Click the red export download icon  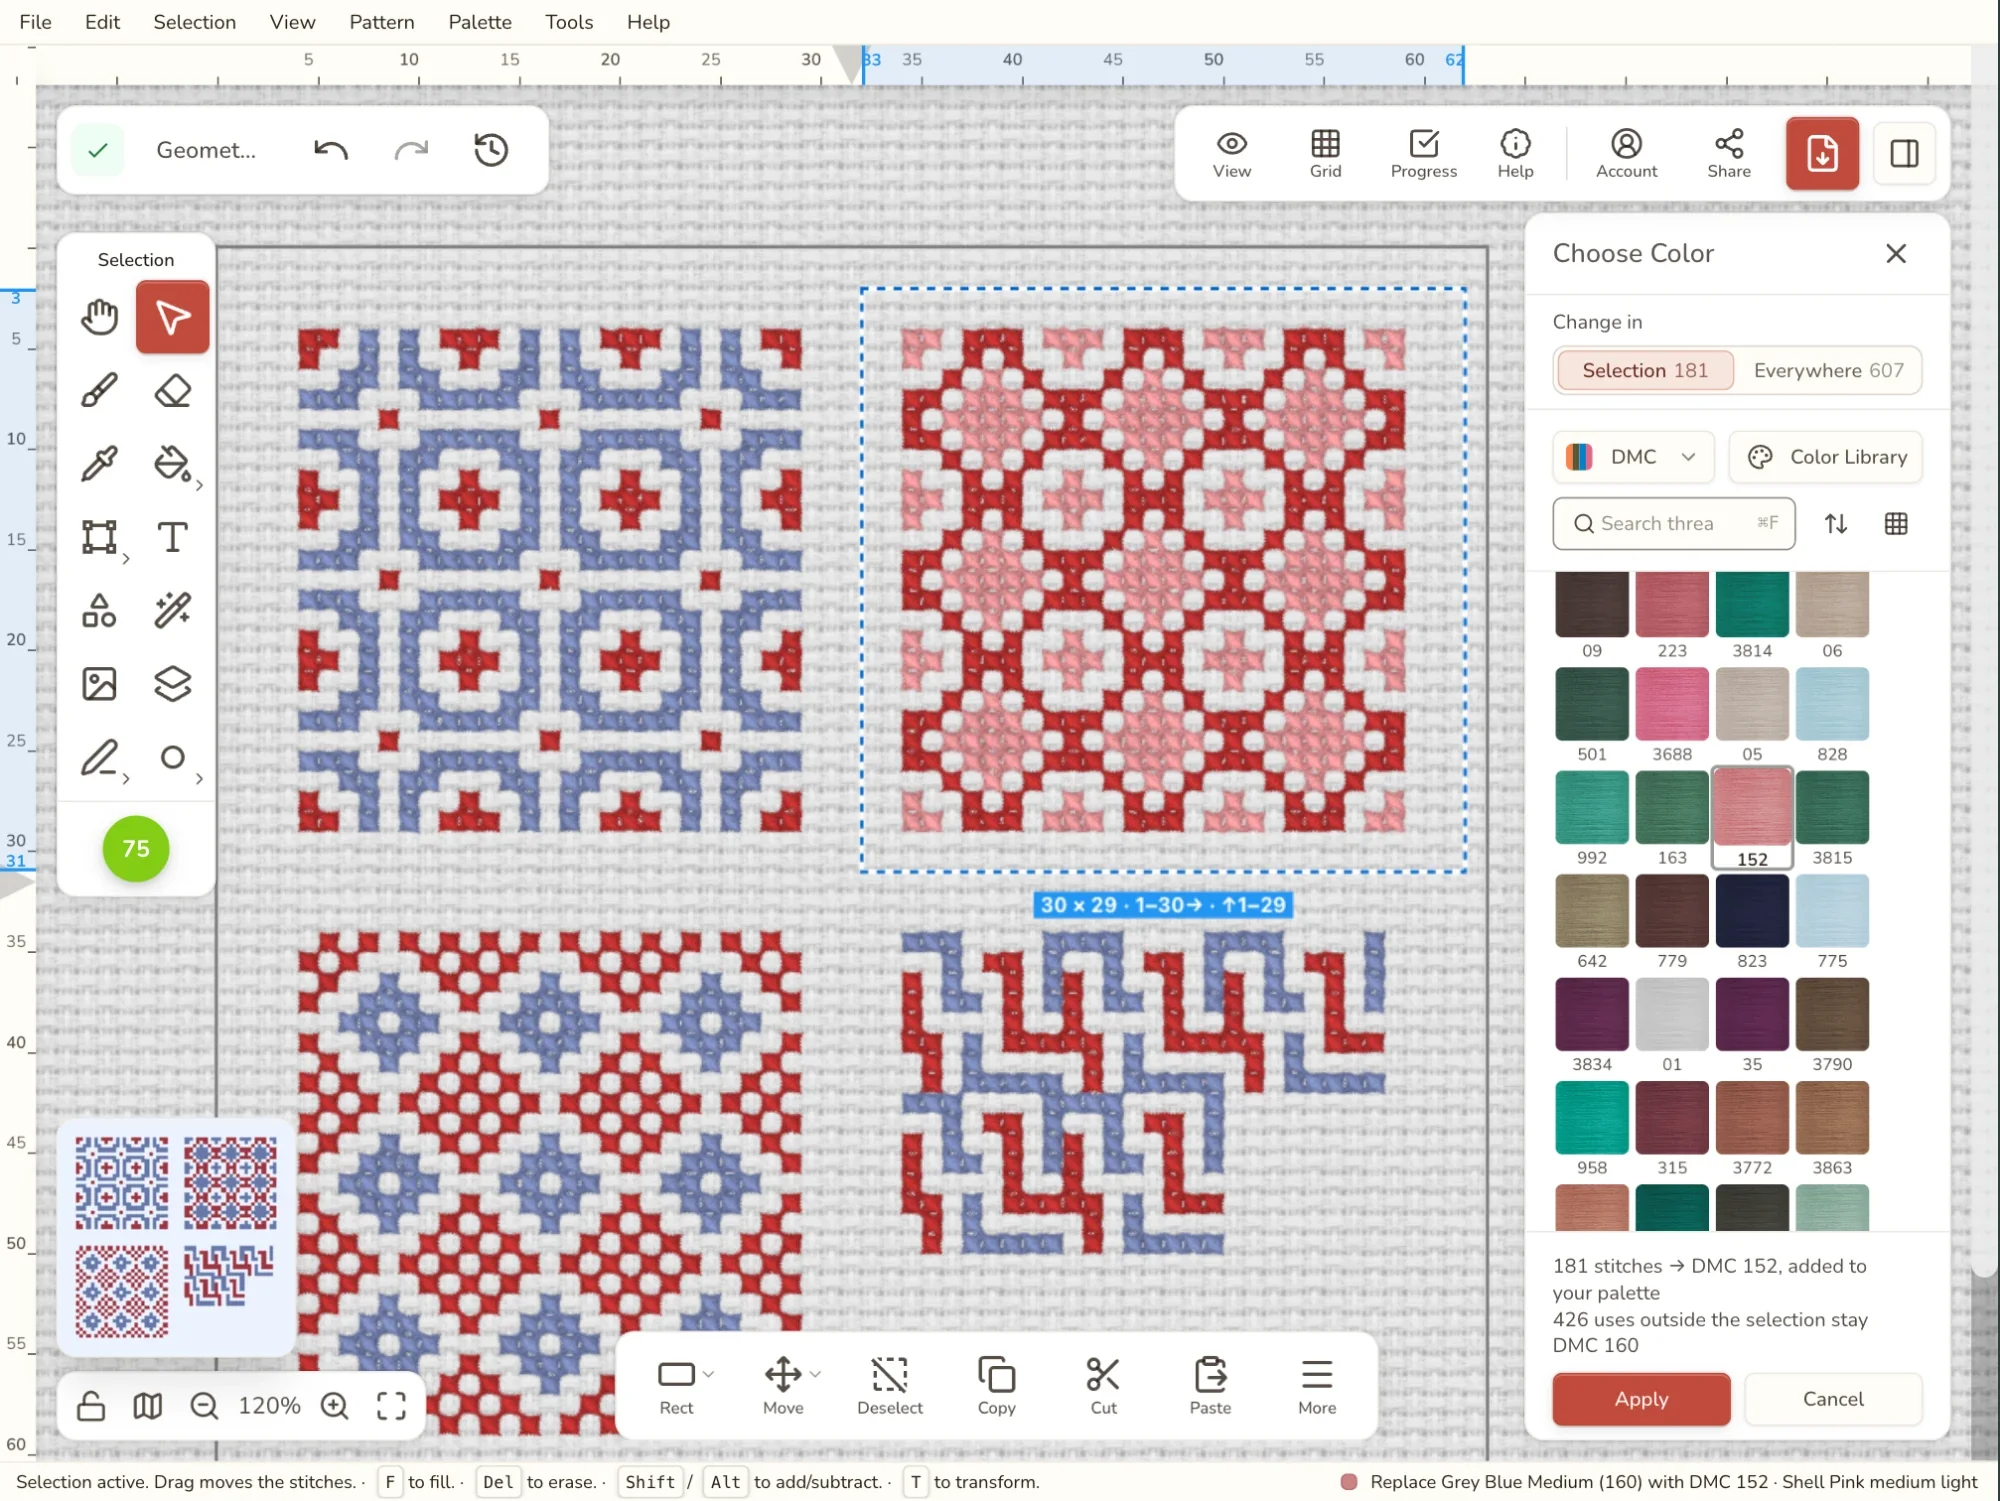(1822, 153)
